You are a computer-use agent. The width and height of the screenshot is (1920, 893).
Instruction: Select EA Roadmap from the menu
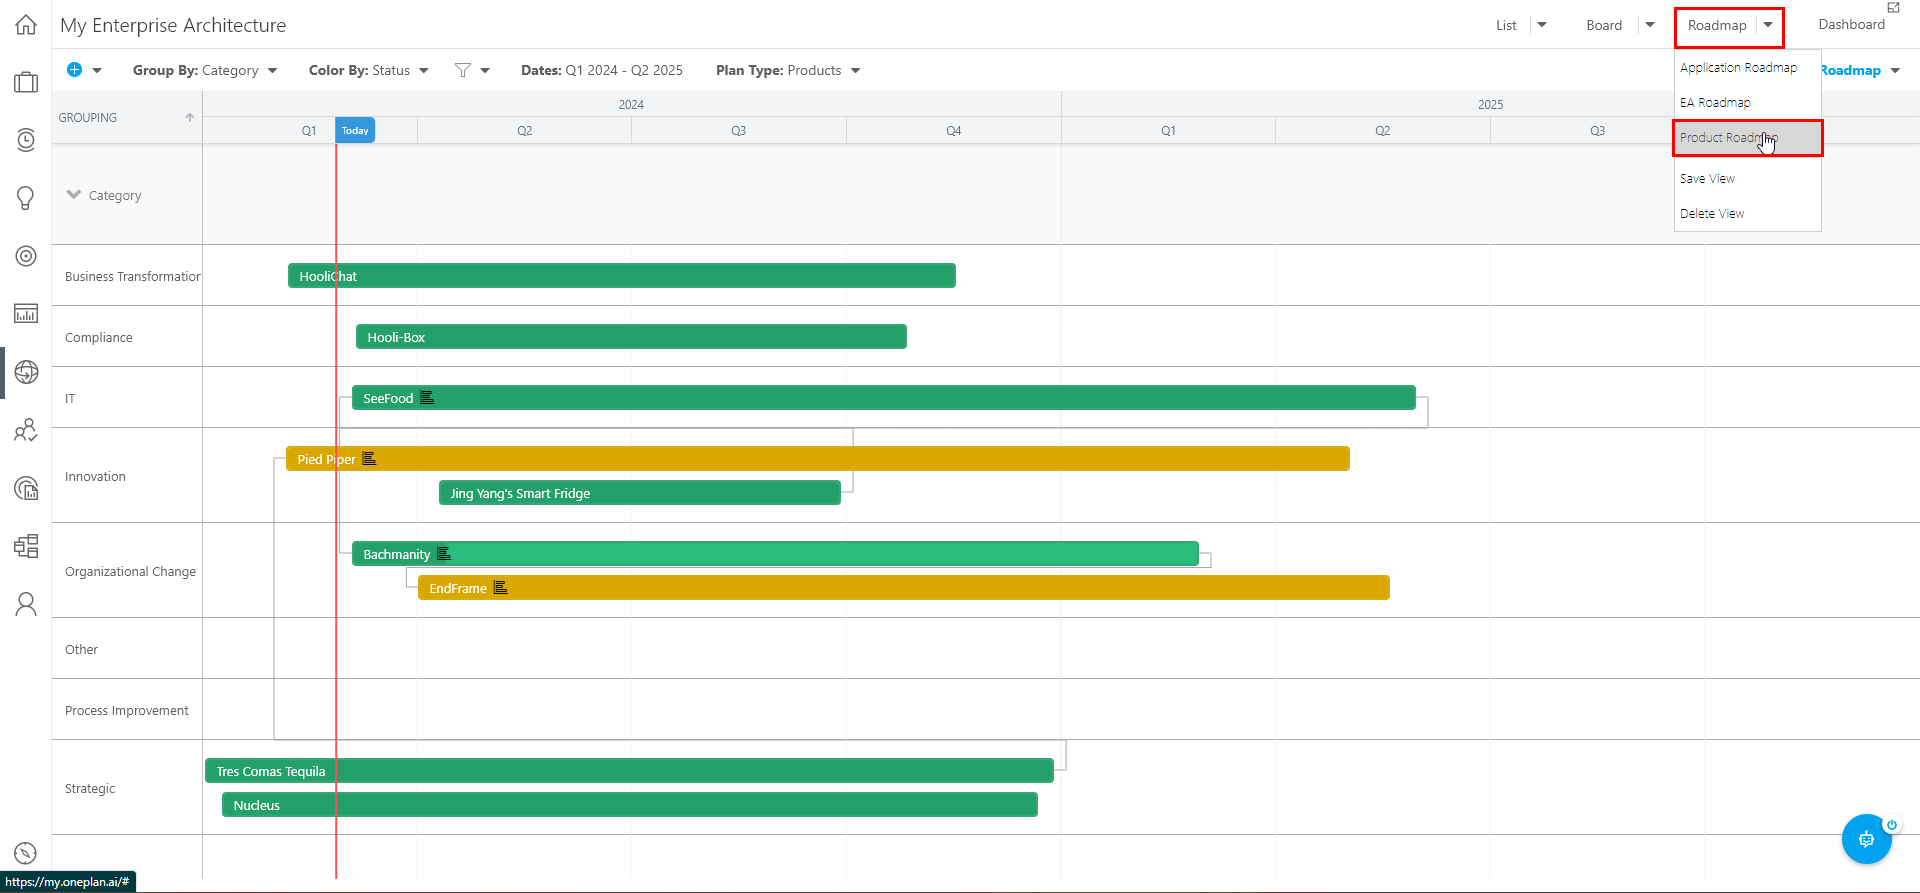pos(1715,102)
